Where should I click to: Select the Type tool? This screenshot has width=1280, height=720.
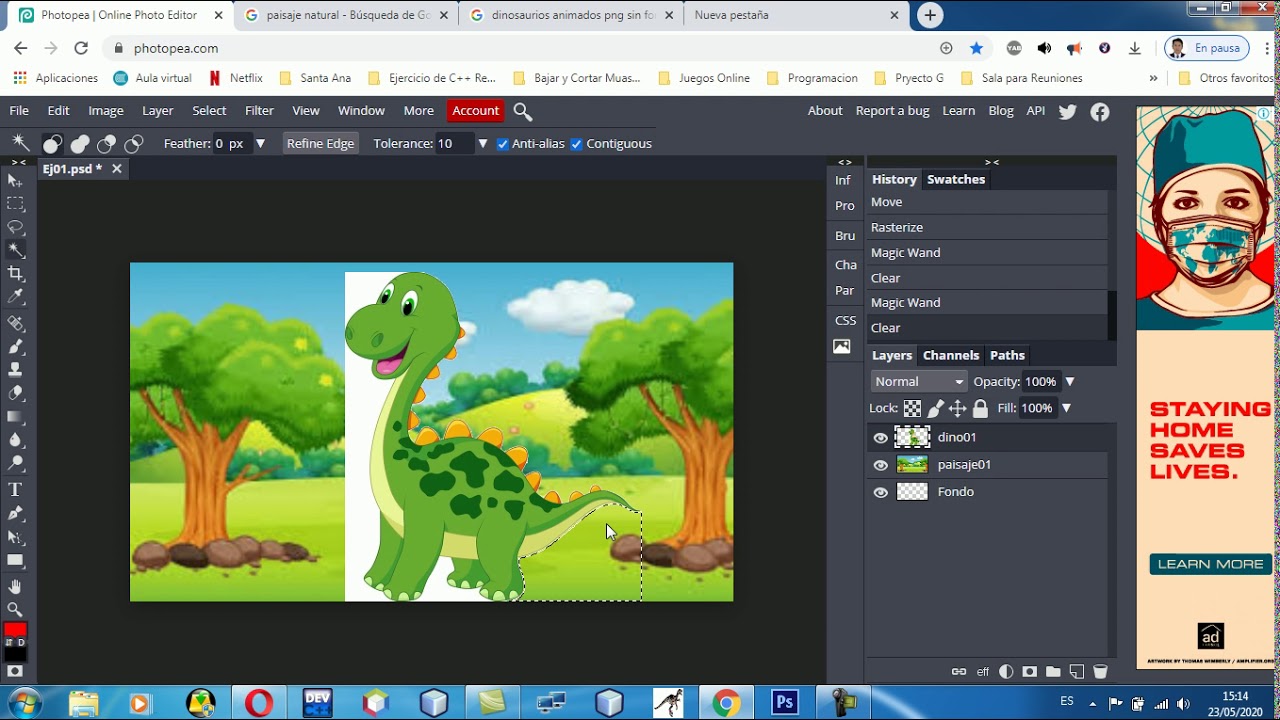15,490
